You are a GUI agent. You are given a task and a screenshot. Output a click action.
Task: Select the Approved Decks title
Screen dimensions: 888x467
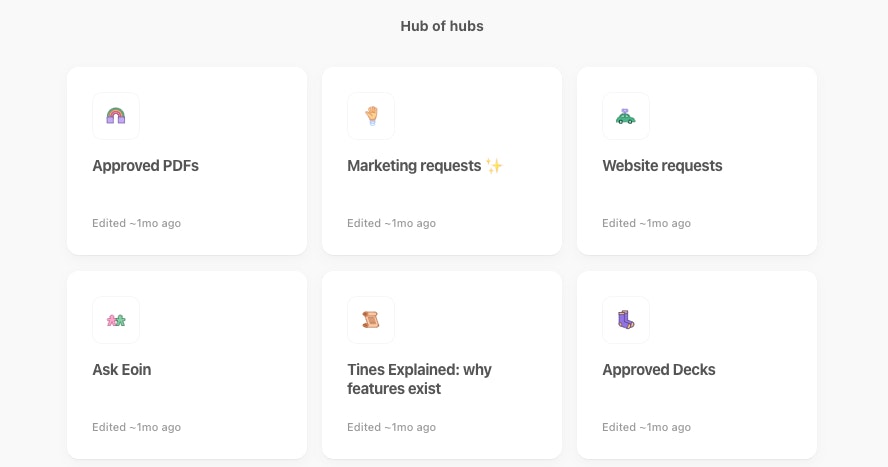pyautogui.click(x=659, y=370)
